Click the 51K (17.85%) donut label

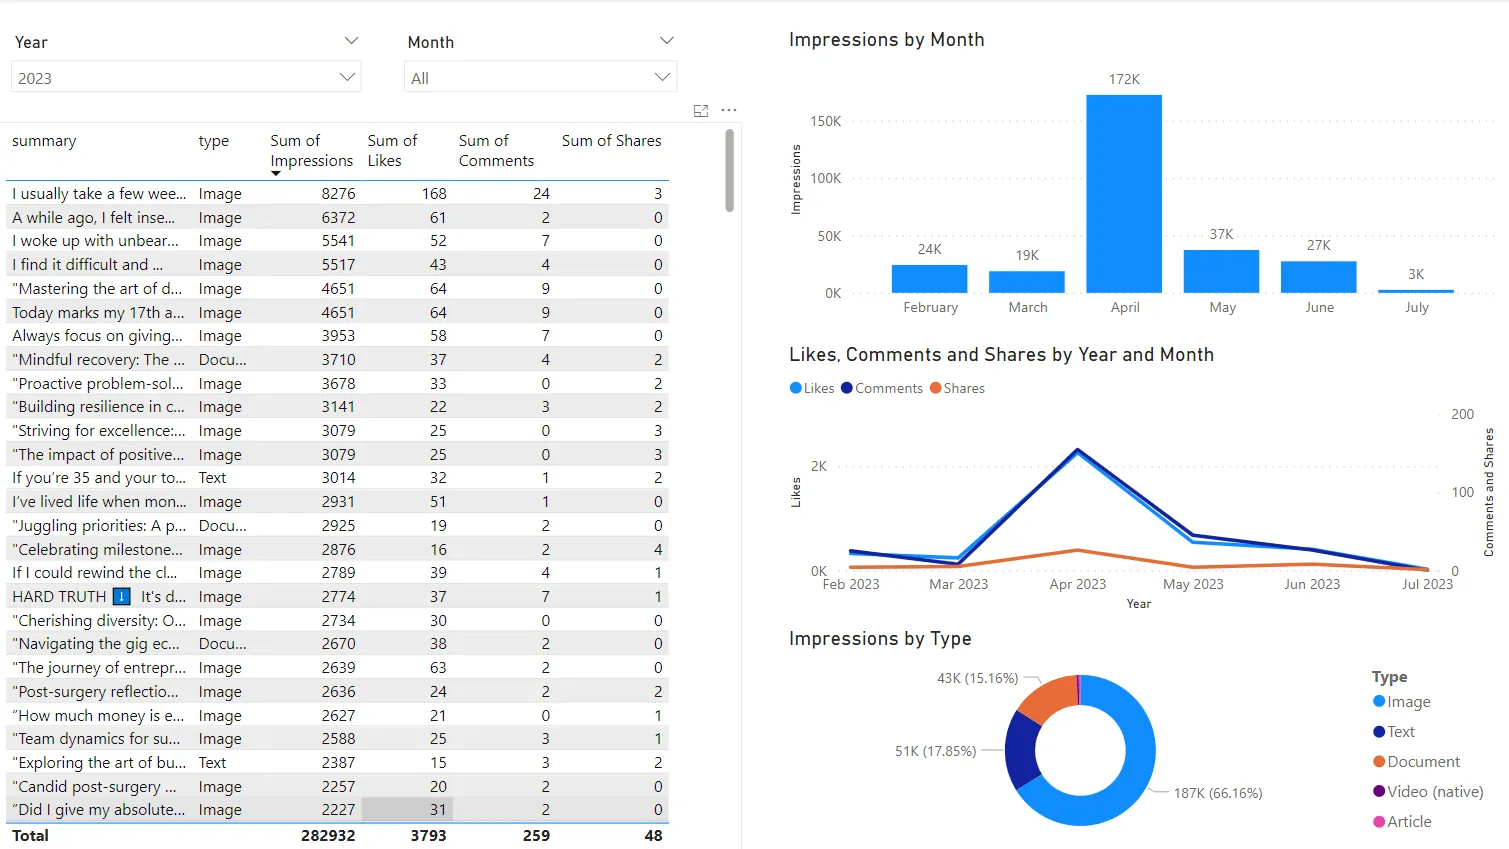[935, 751]
